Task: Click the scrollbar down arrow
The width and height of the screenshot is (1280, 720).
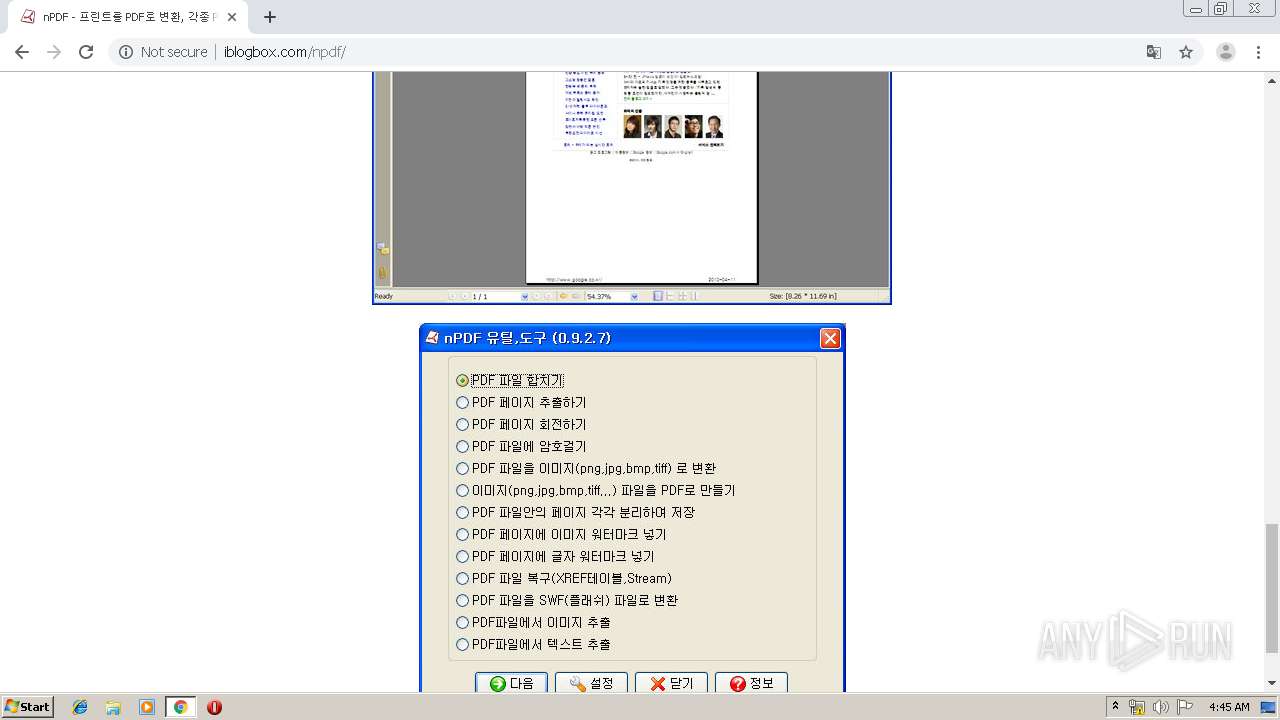Action: click(x=1272, y=683)
